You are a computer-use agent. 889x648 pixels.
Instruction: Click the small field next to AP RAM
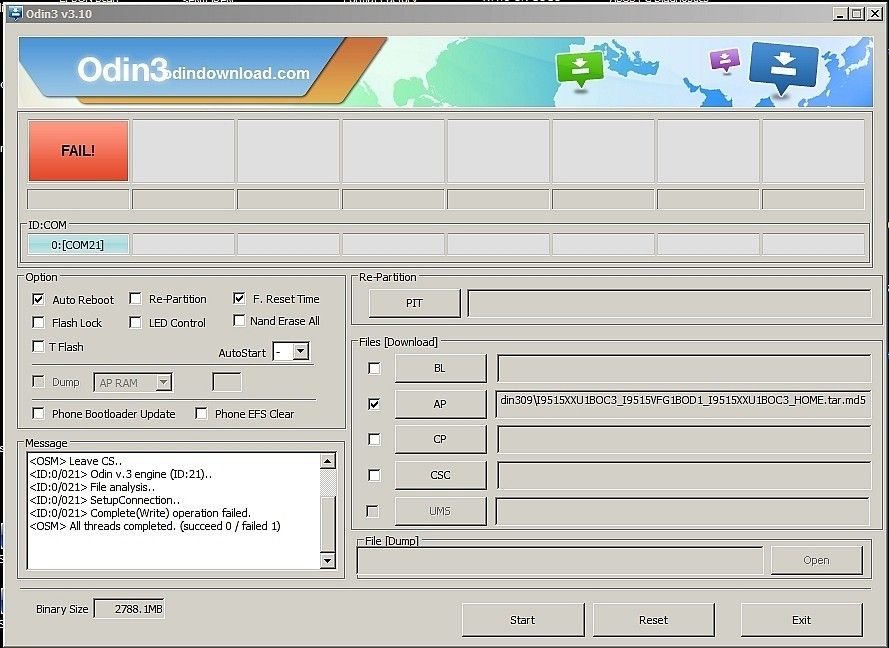pyautogui.click(x=227, y=382)
